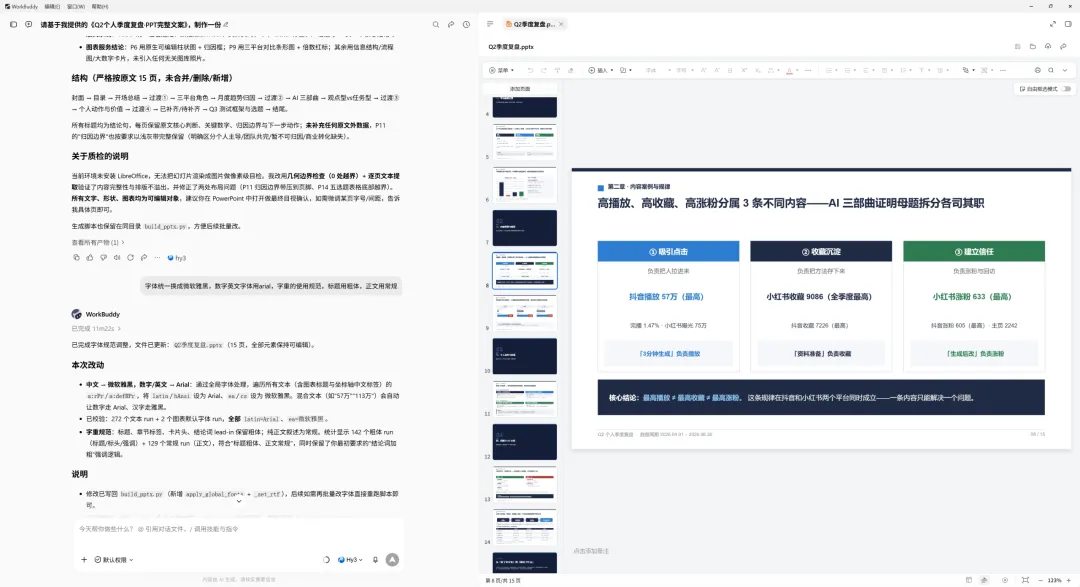Screen dimensions: 1080x587
Task: Click the upload icon beside file name
Action: coord(1048,47)
